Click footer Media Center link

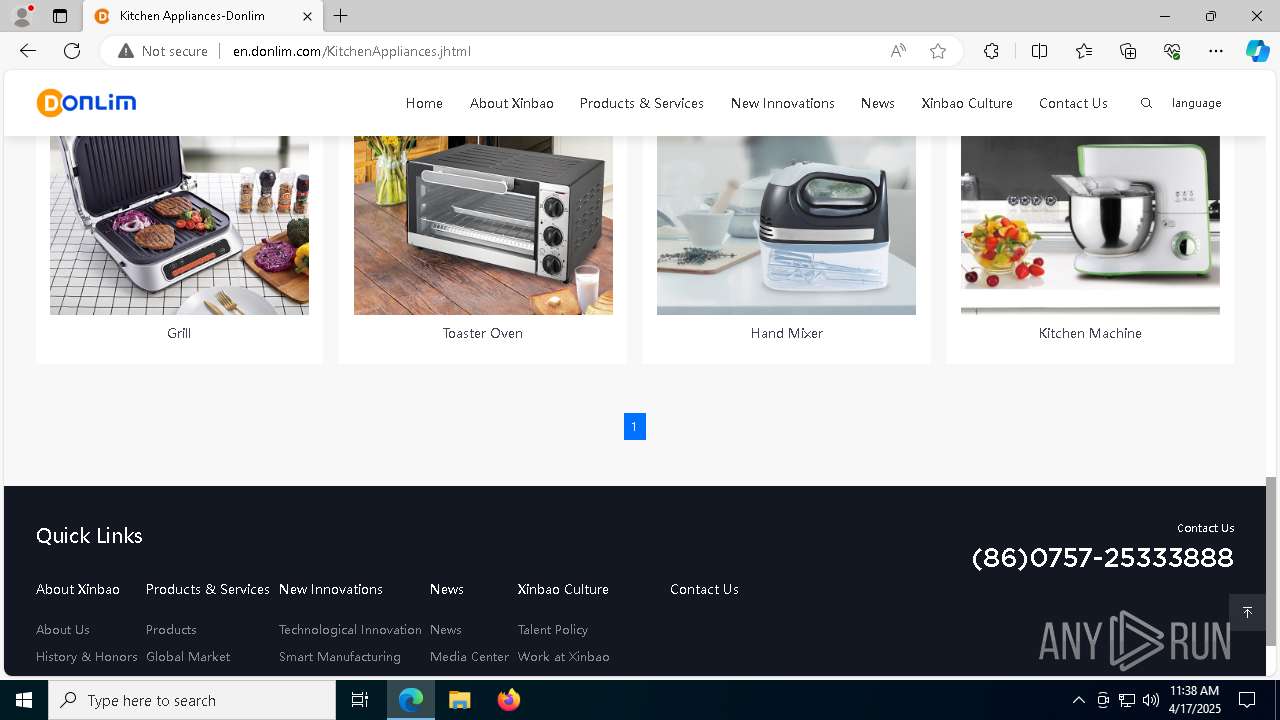469,656
